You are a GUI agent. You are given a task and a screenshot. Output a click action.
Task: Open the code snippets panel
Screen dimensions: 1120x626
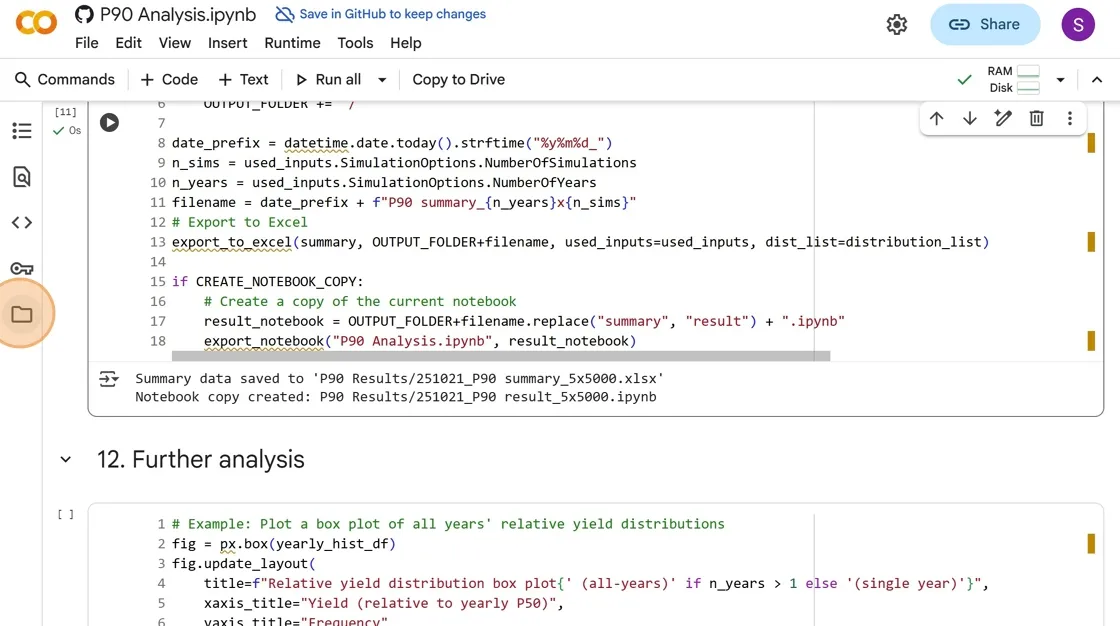coord(21,222)
